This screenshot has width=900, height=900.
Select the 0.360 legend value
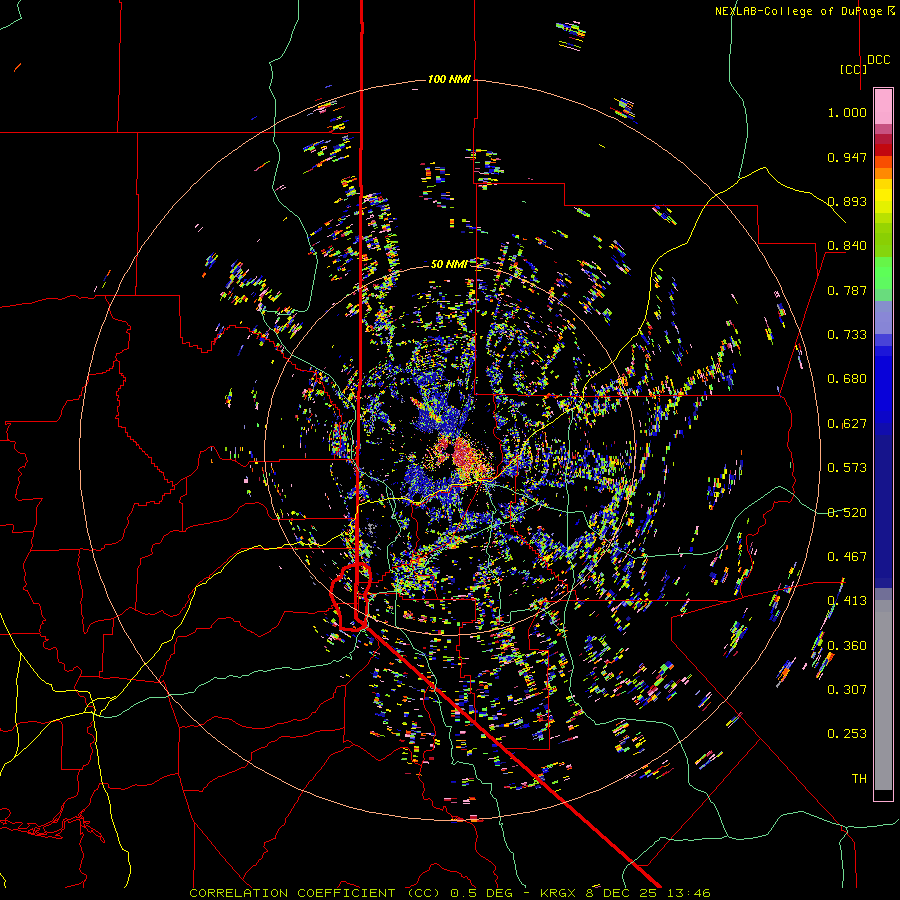(x=847, y=646)
